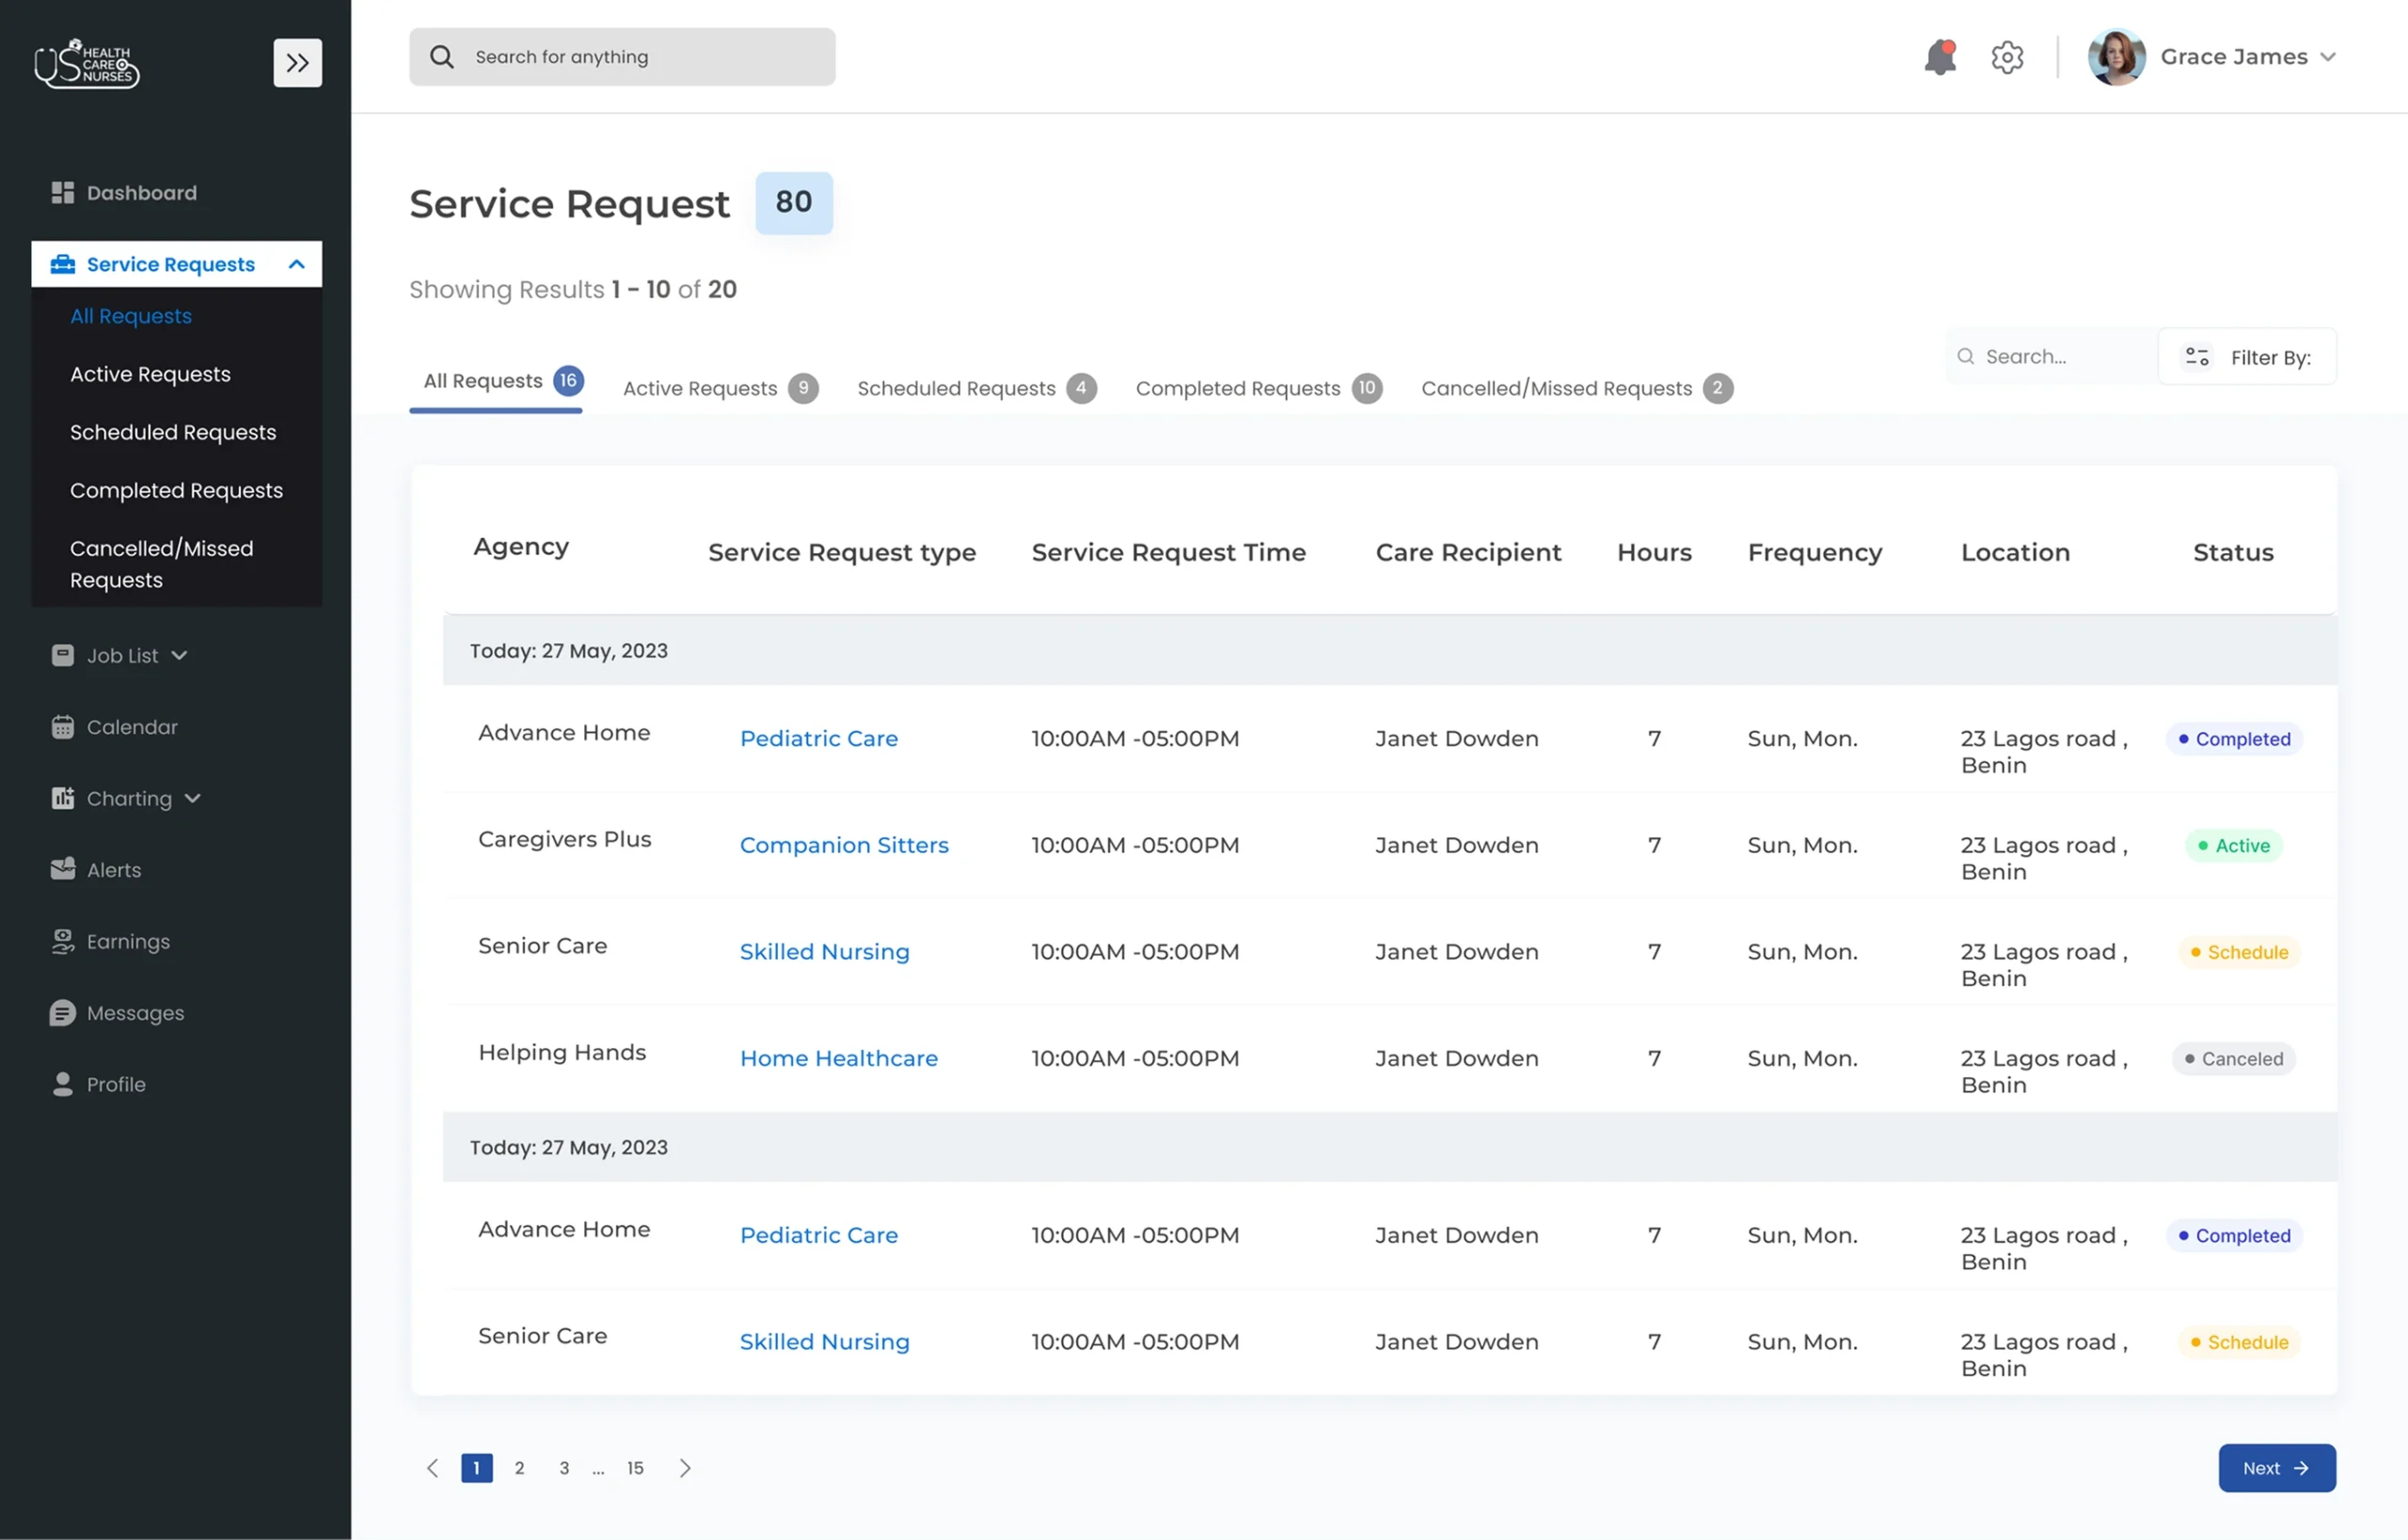Open the Alerts section
Image resolution: width=2408 pixels, height=1540 pixels.
tap(114, 870)
